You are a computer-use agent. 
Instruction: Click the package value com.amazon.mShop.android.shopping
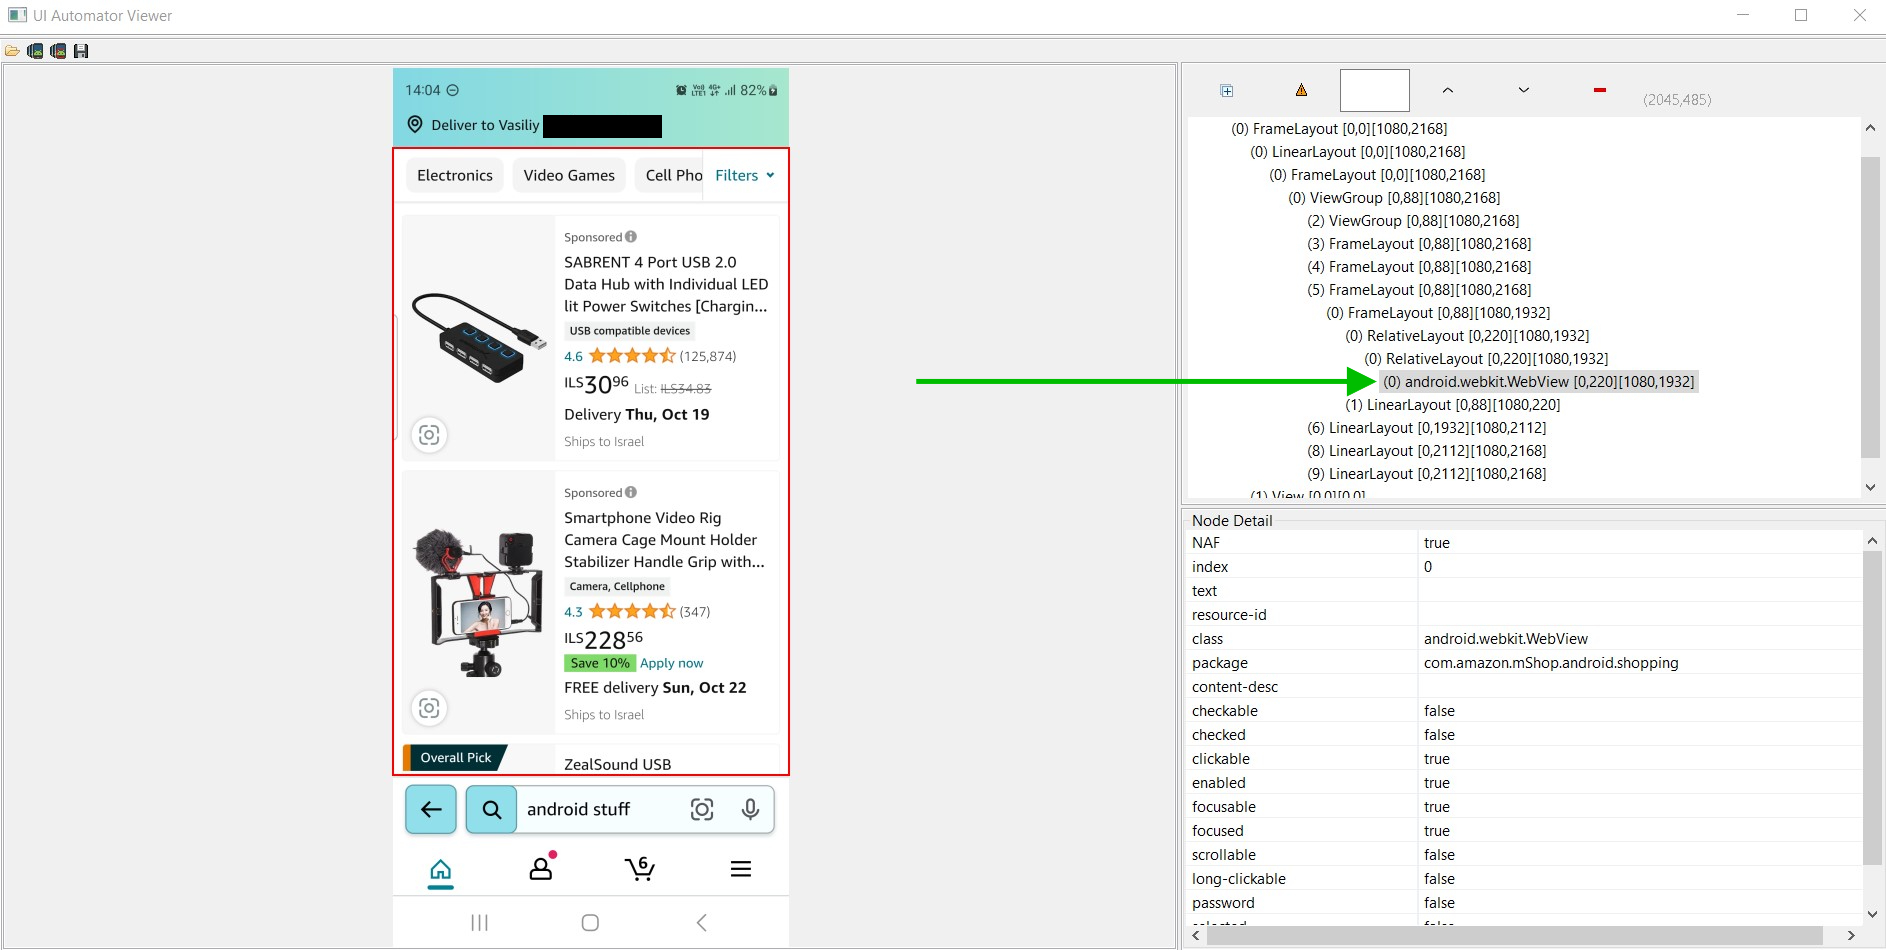coord(1550,663)
